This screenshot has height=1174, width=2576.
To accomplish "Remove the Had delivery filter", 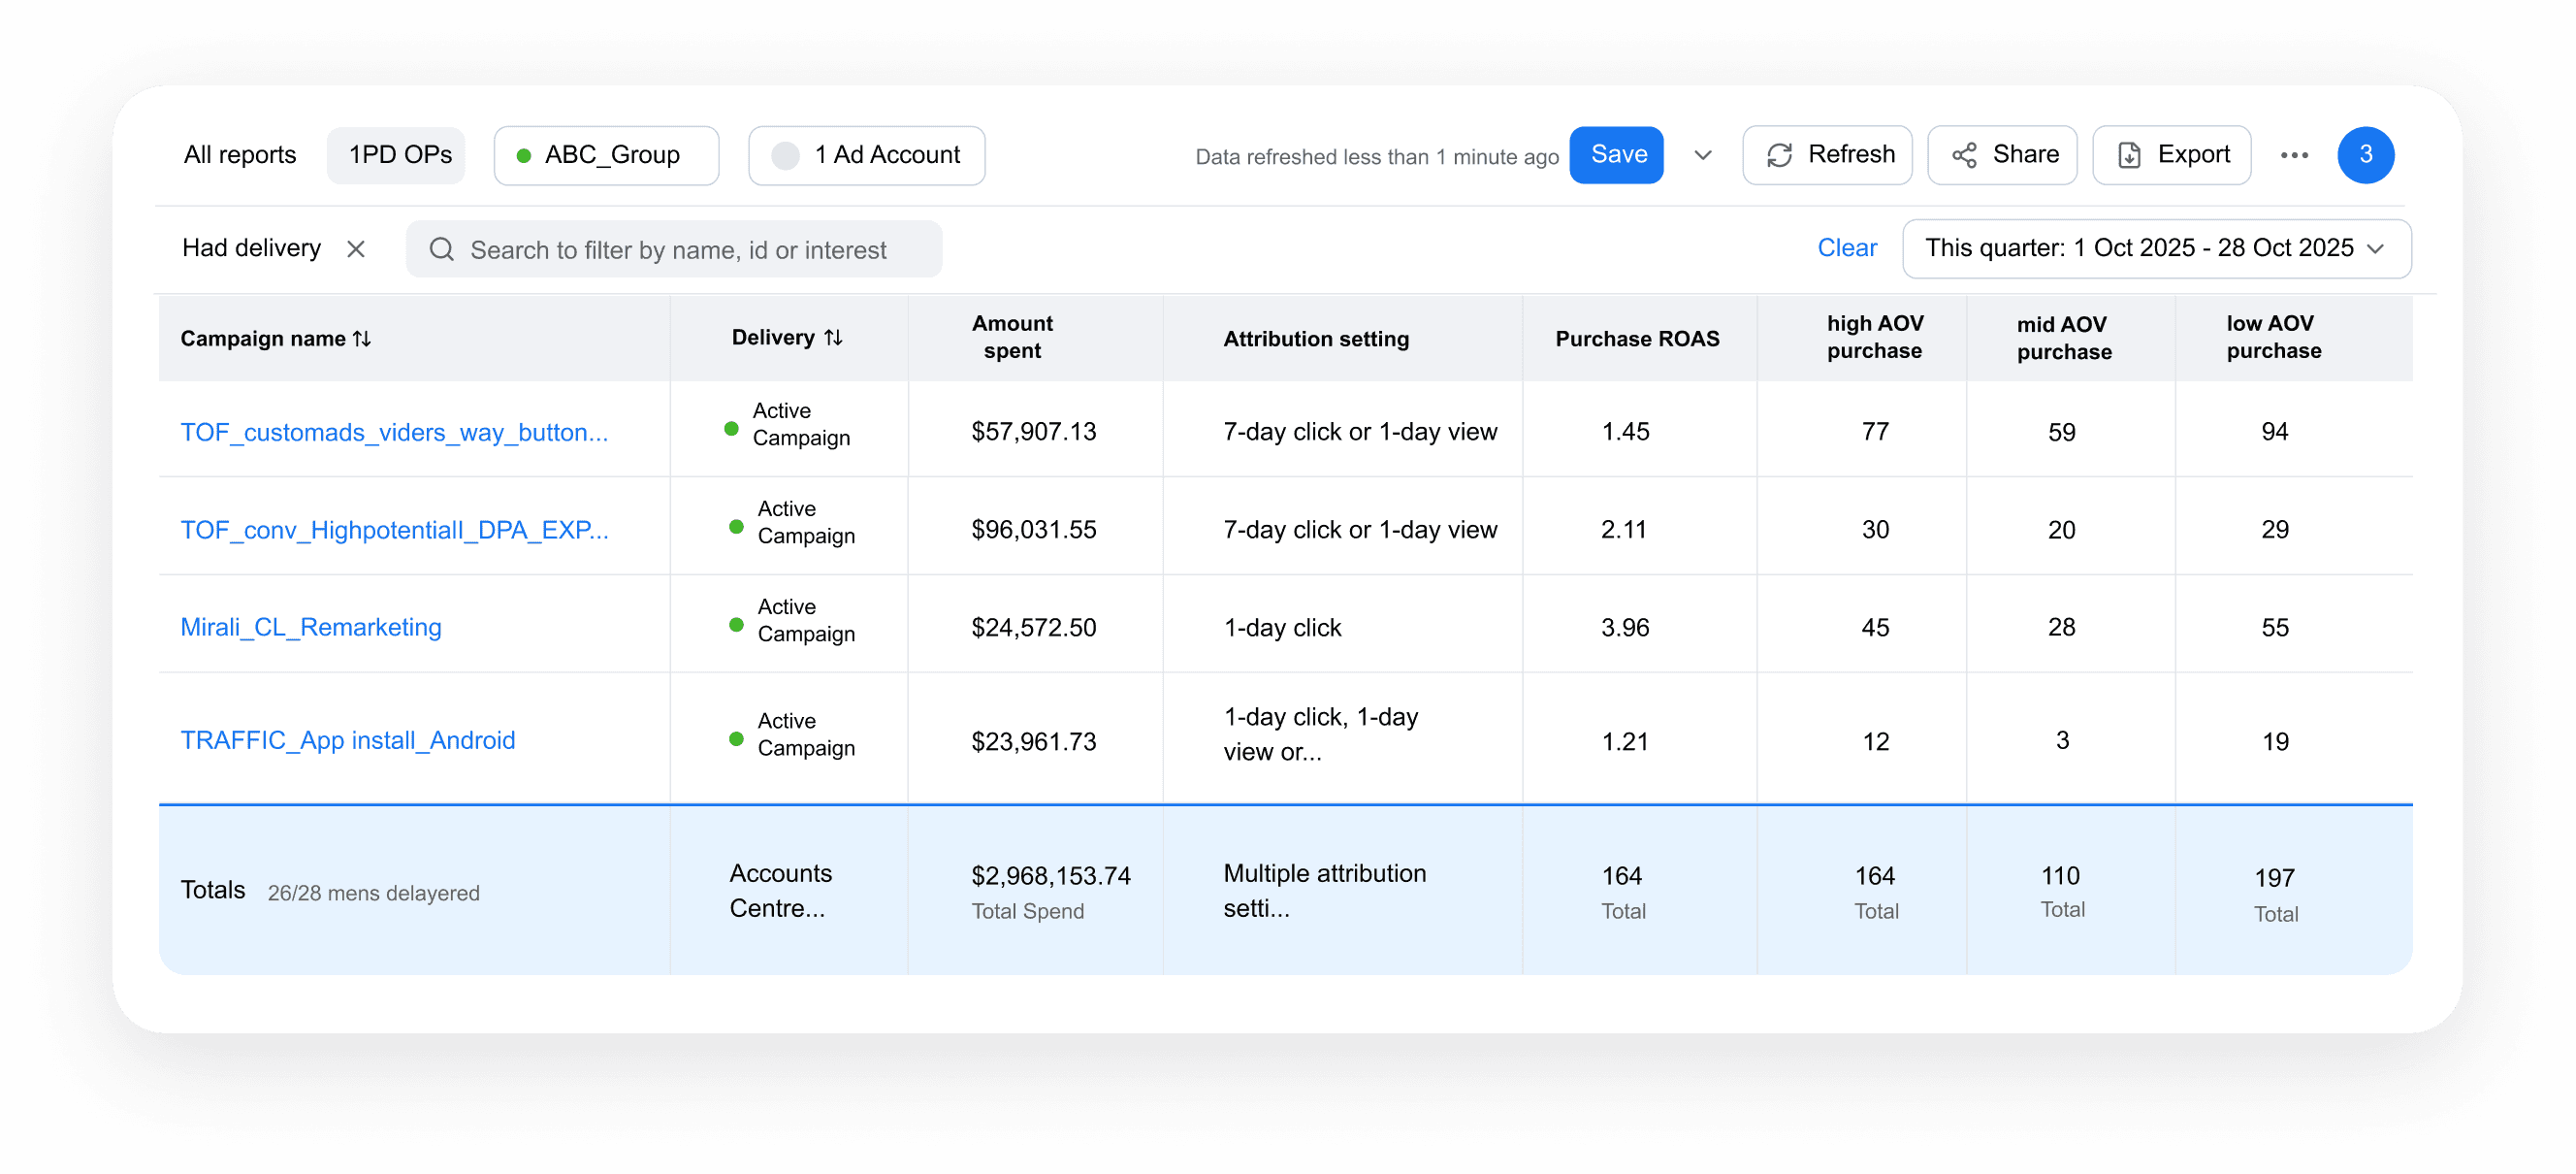I will pos(356,249).
